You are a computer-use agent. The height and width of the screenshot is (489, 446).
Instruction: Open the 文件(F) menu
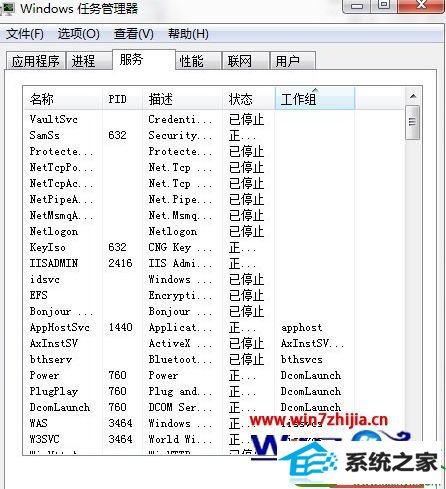click(x=25, y=34)
